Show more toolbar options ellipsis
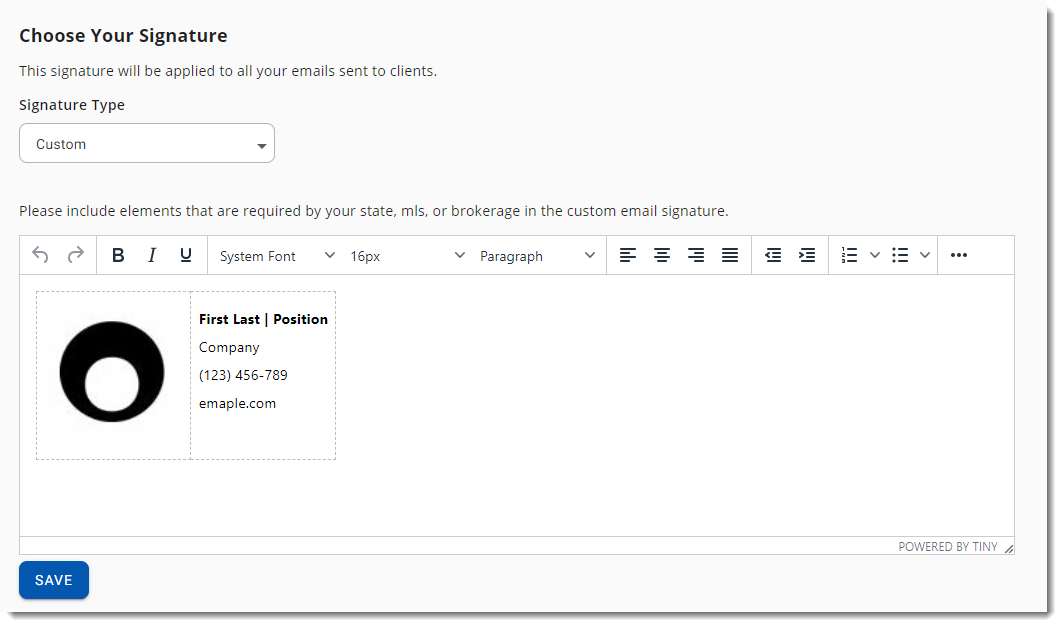 (959, 255)
